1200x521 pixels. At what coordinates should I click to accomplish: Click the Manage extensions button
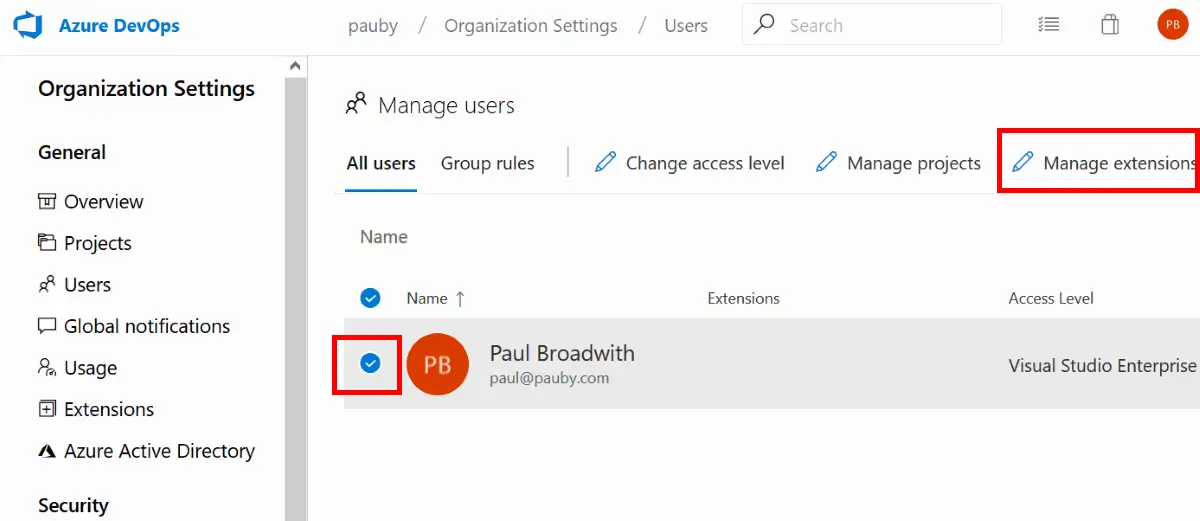tap(1104, 163)
